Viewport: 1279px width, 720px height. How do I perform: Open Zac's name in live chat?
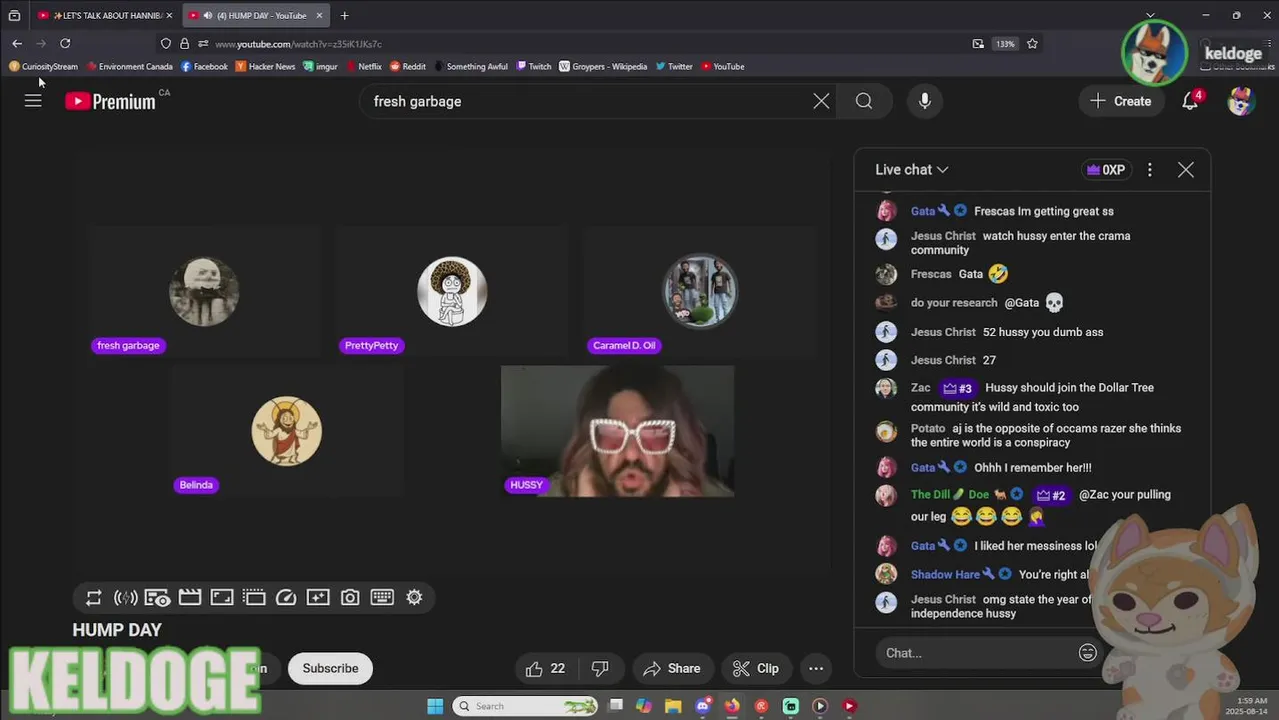(x=920, y=388)
